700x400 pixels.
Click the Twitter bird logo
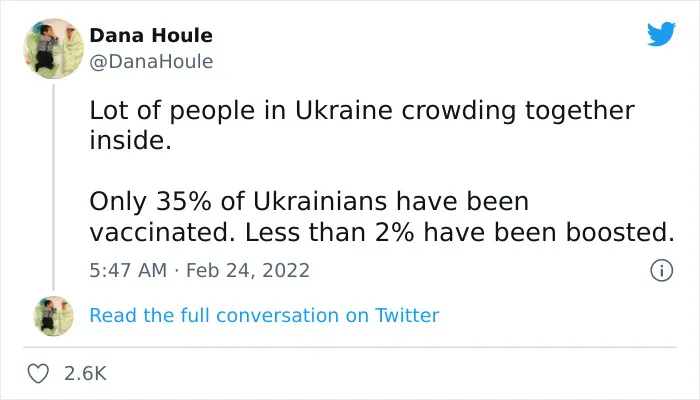click(x=661, y=33)
